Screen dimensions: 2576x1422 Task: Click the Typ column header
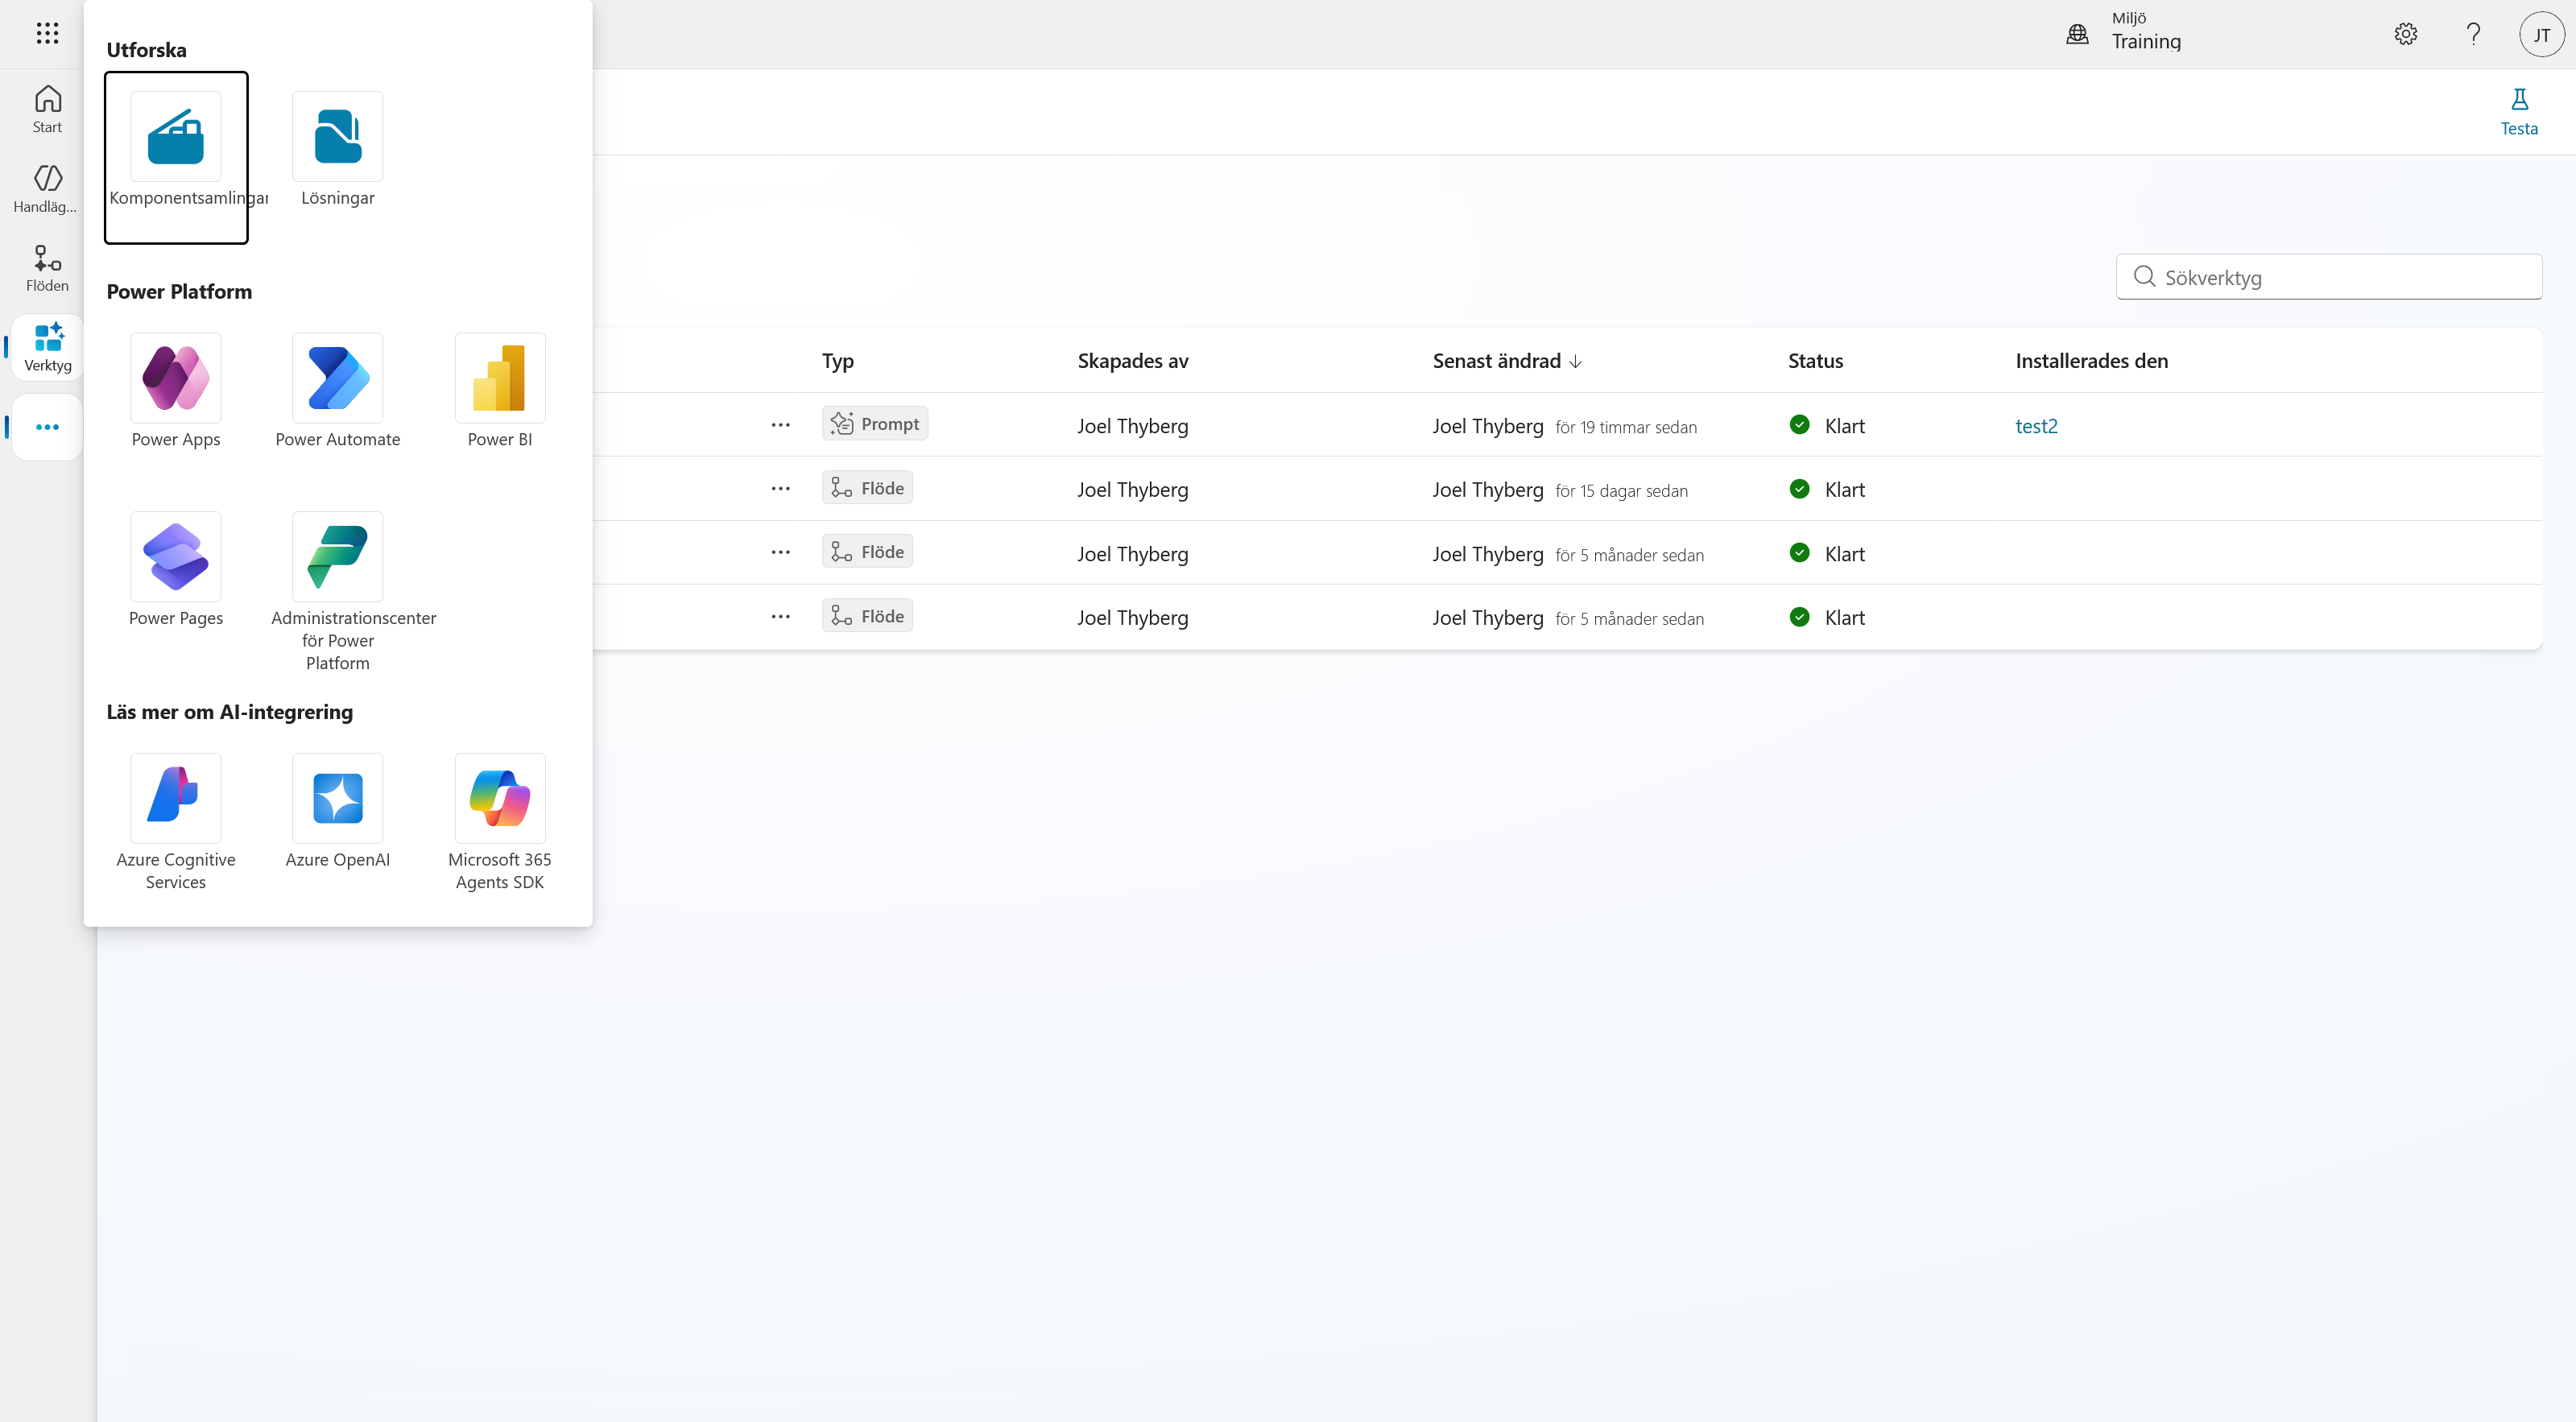[x=838, y=361]
